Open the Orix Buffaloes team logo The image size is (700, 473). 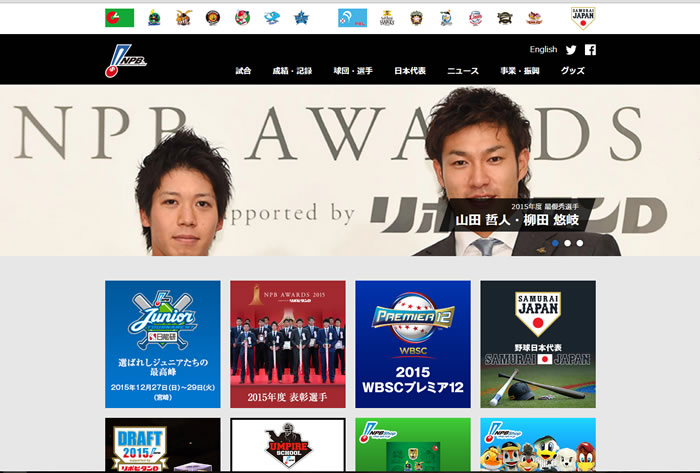click(x=505, y=18)
